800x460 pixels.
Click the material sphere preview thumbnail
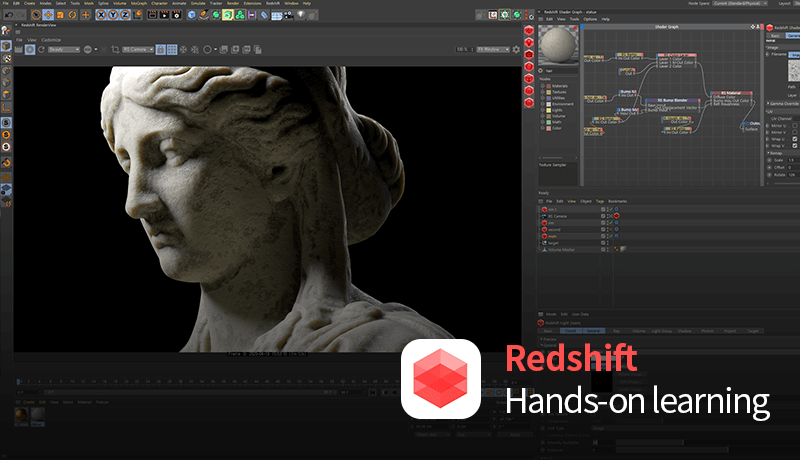pos(559,45)
